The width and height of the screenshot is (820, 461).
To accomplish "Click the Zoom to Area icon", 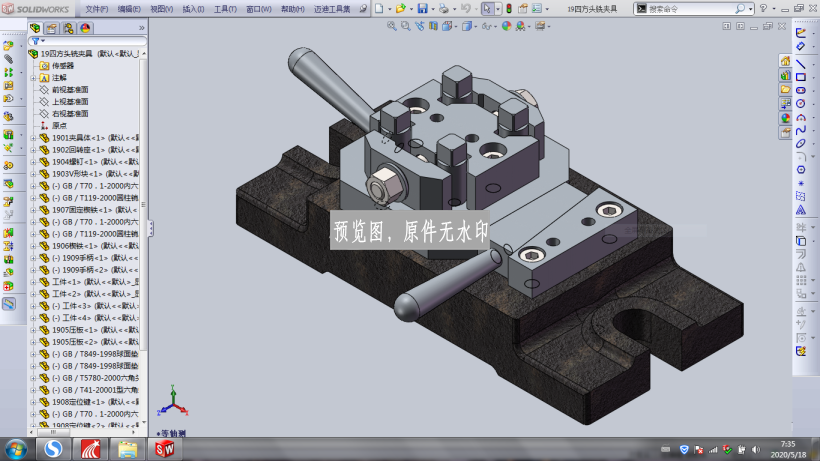I will point(405,26).
